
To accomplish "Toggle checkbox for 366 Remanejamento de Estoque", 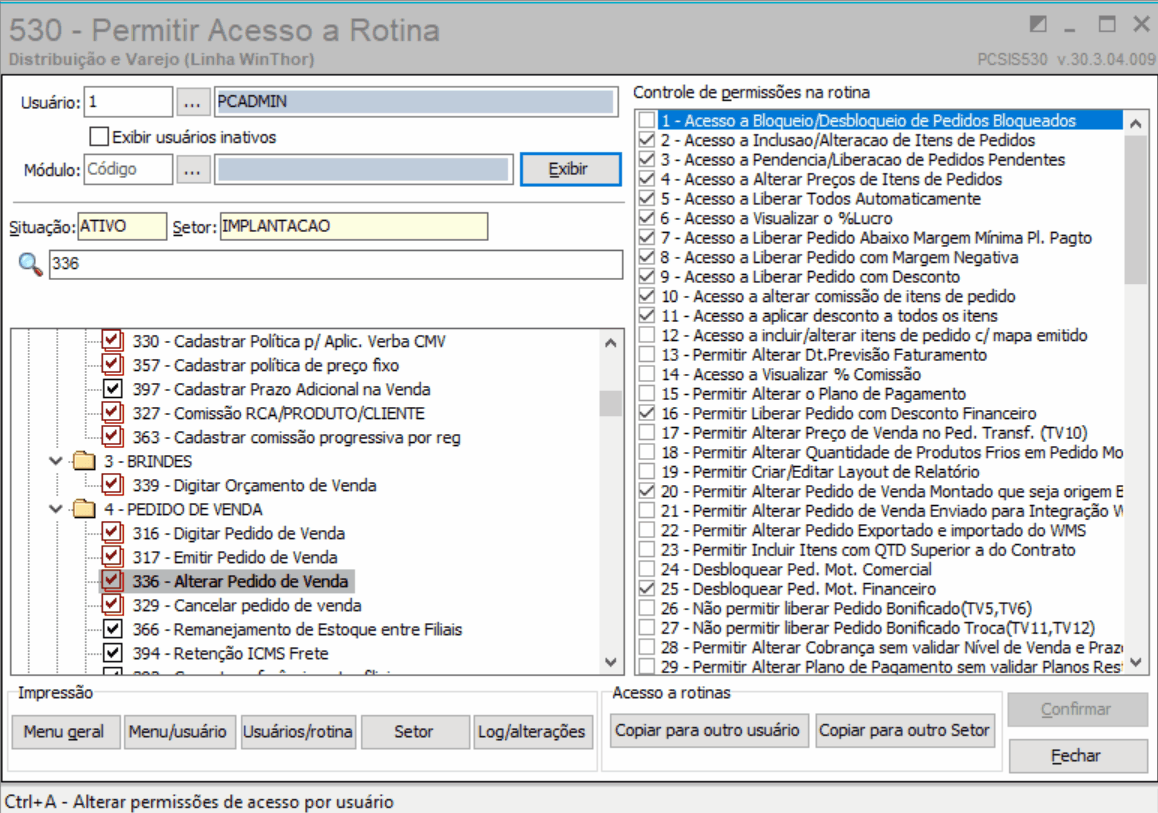I will click(x=112, y=629).
